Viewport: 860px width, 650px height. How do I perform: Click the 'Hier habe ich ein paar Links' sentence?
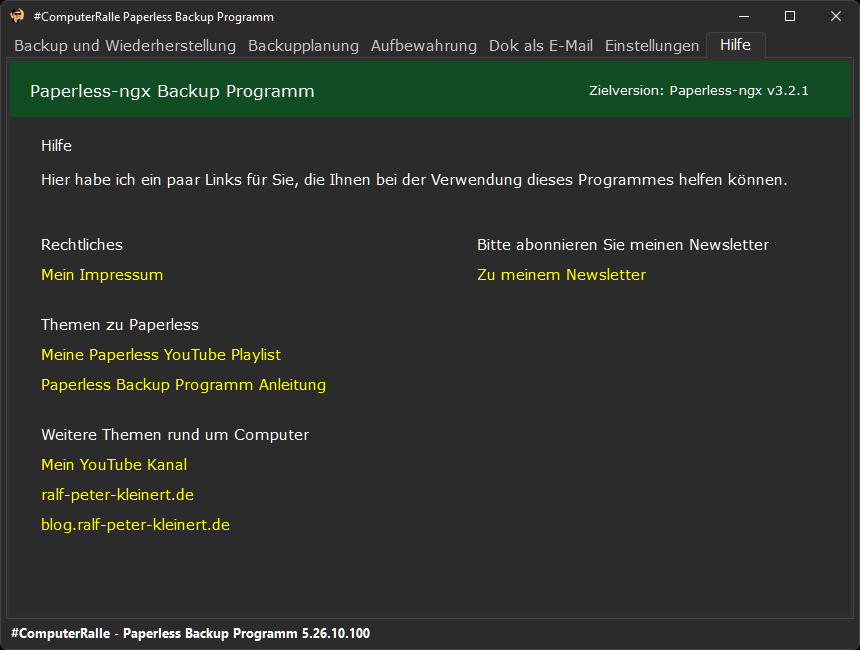coord(414,180)
